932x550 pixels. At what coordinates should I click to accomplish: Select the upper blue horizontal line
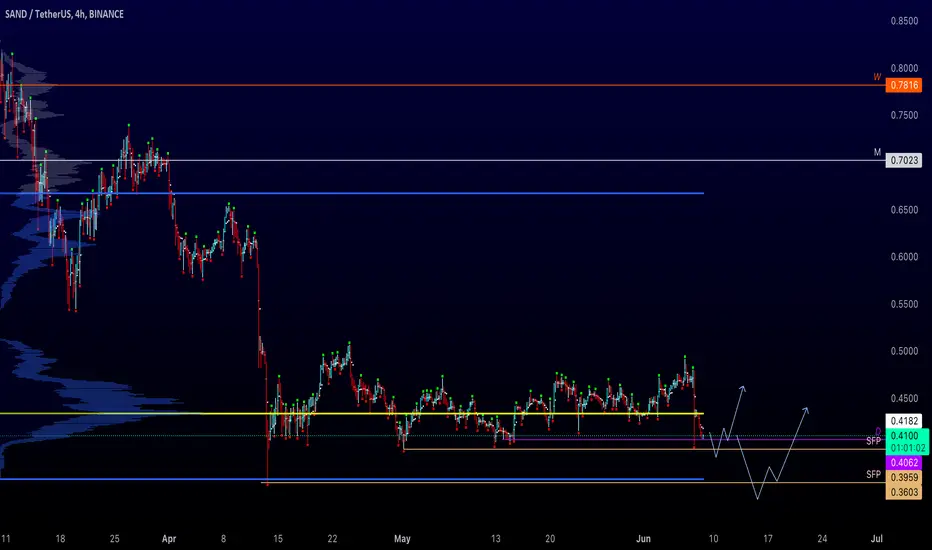(352, 193)
